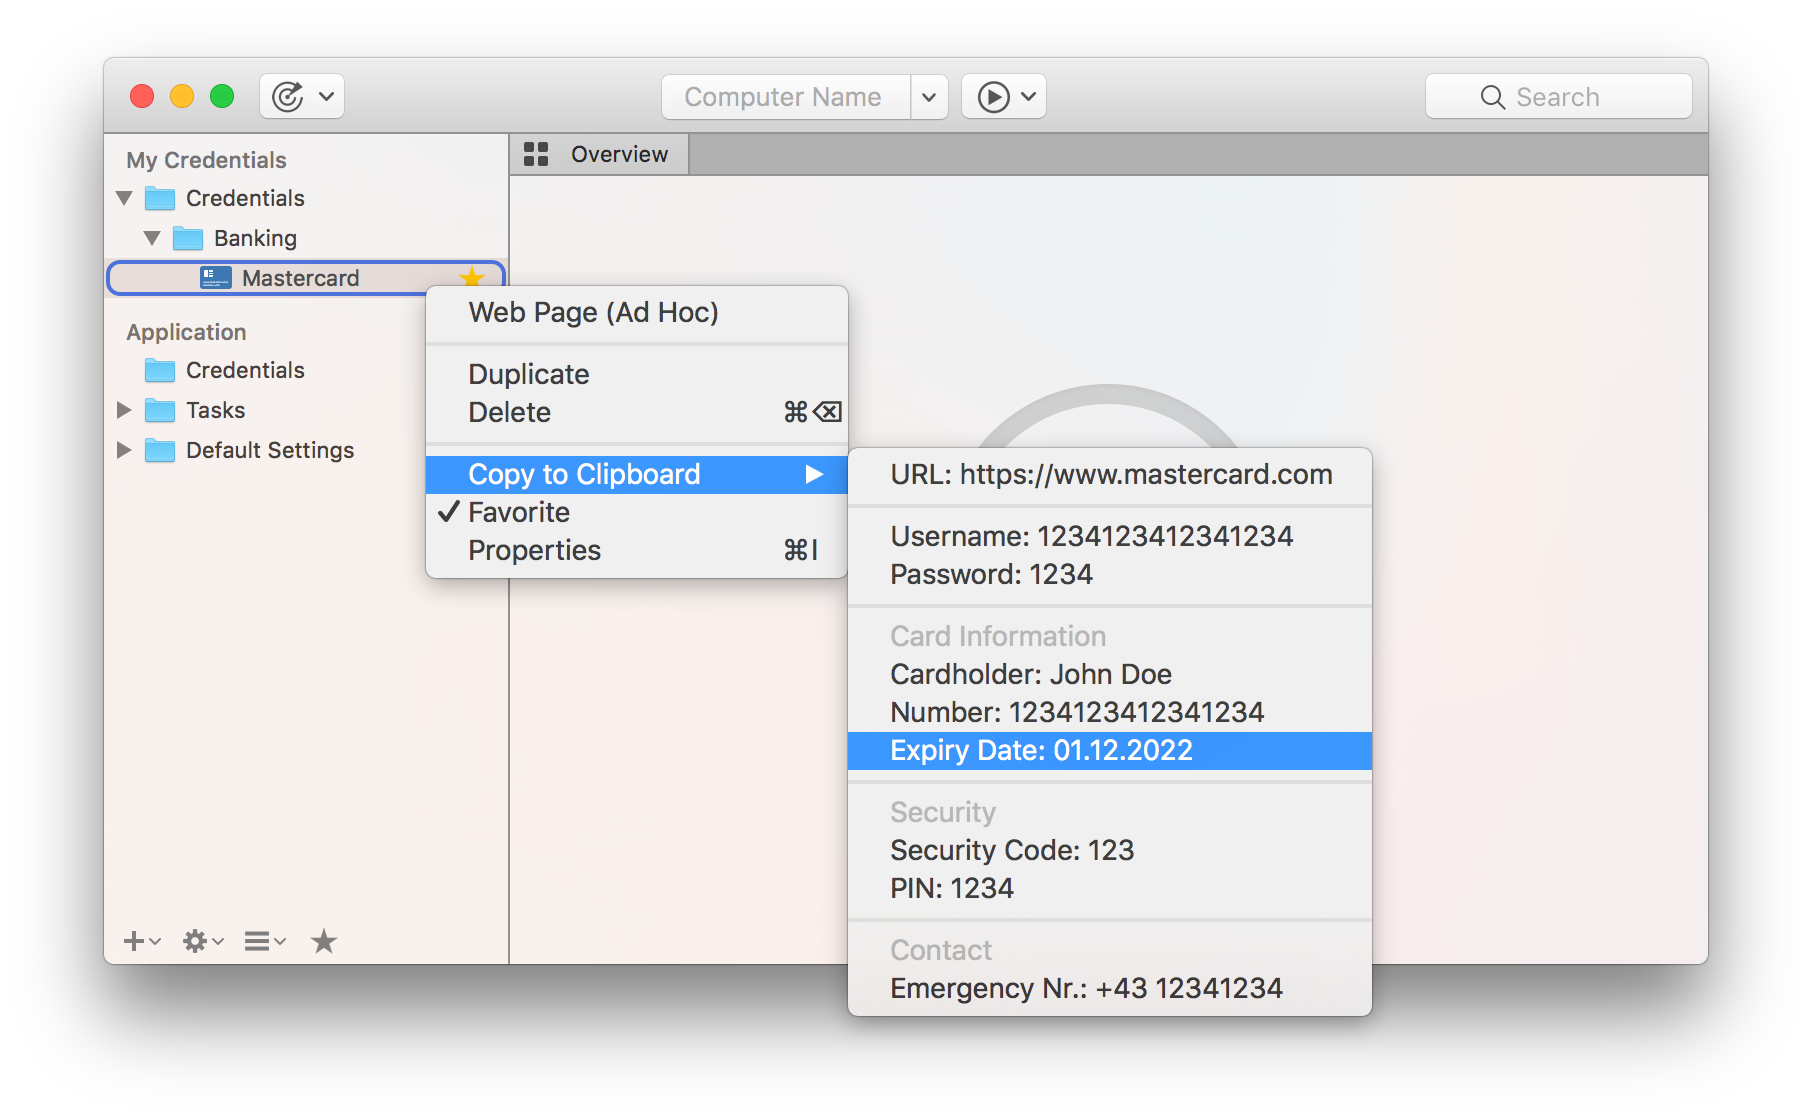
Task: Open Properties from context menu
Action: [x=637, y=550]
